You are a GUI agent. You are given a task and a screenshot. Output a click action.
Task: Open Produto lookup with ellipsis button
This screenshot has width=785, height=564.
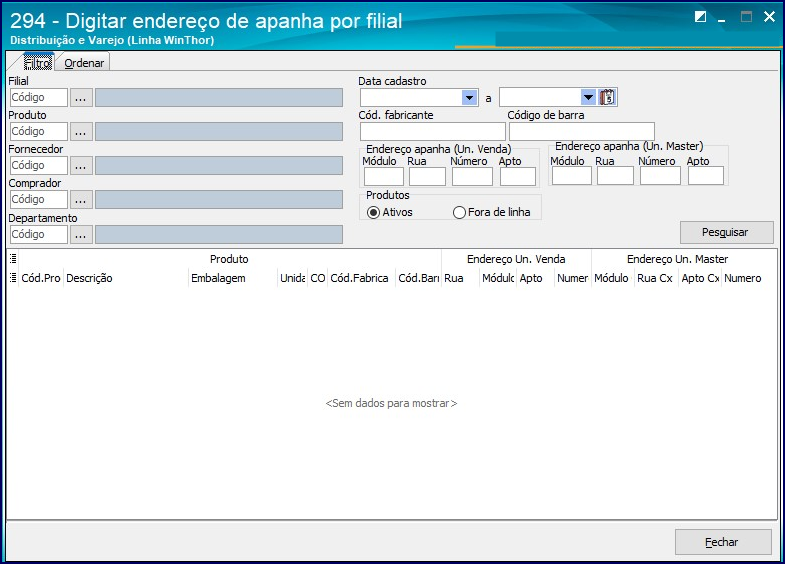(81, 132)
